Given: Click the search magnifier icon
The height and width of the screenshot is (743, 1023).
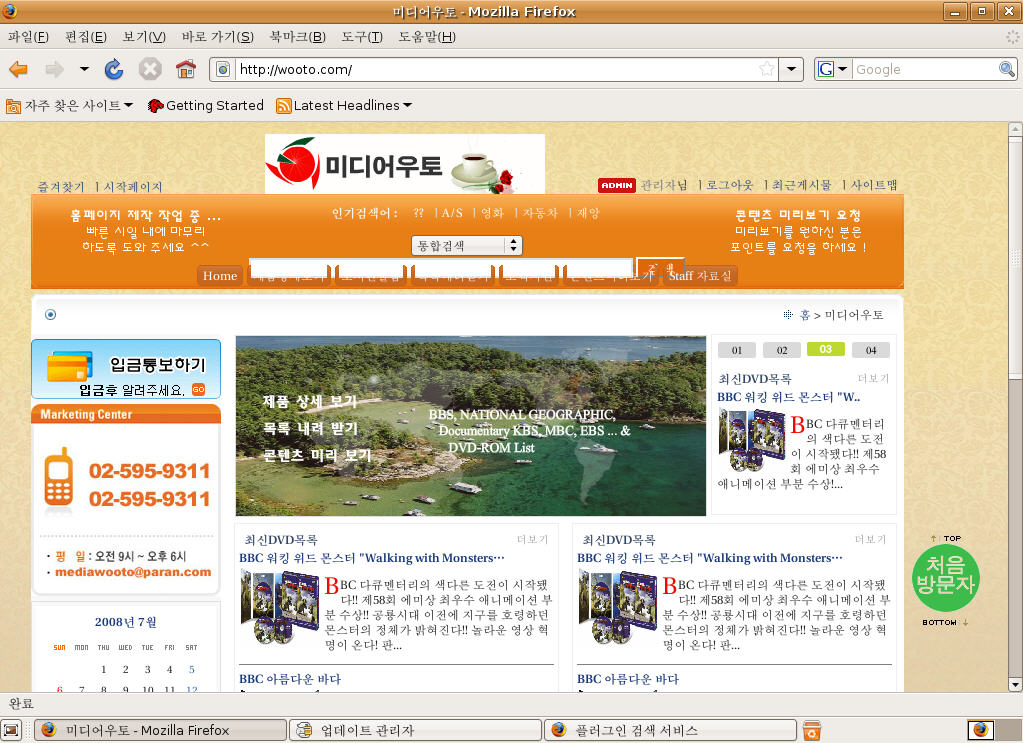Looking at the screenshot, I should [x=1007, y=69].
